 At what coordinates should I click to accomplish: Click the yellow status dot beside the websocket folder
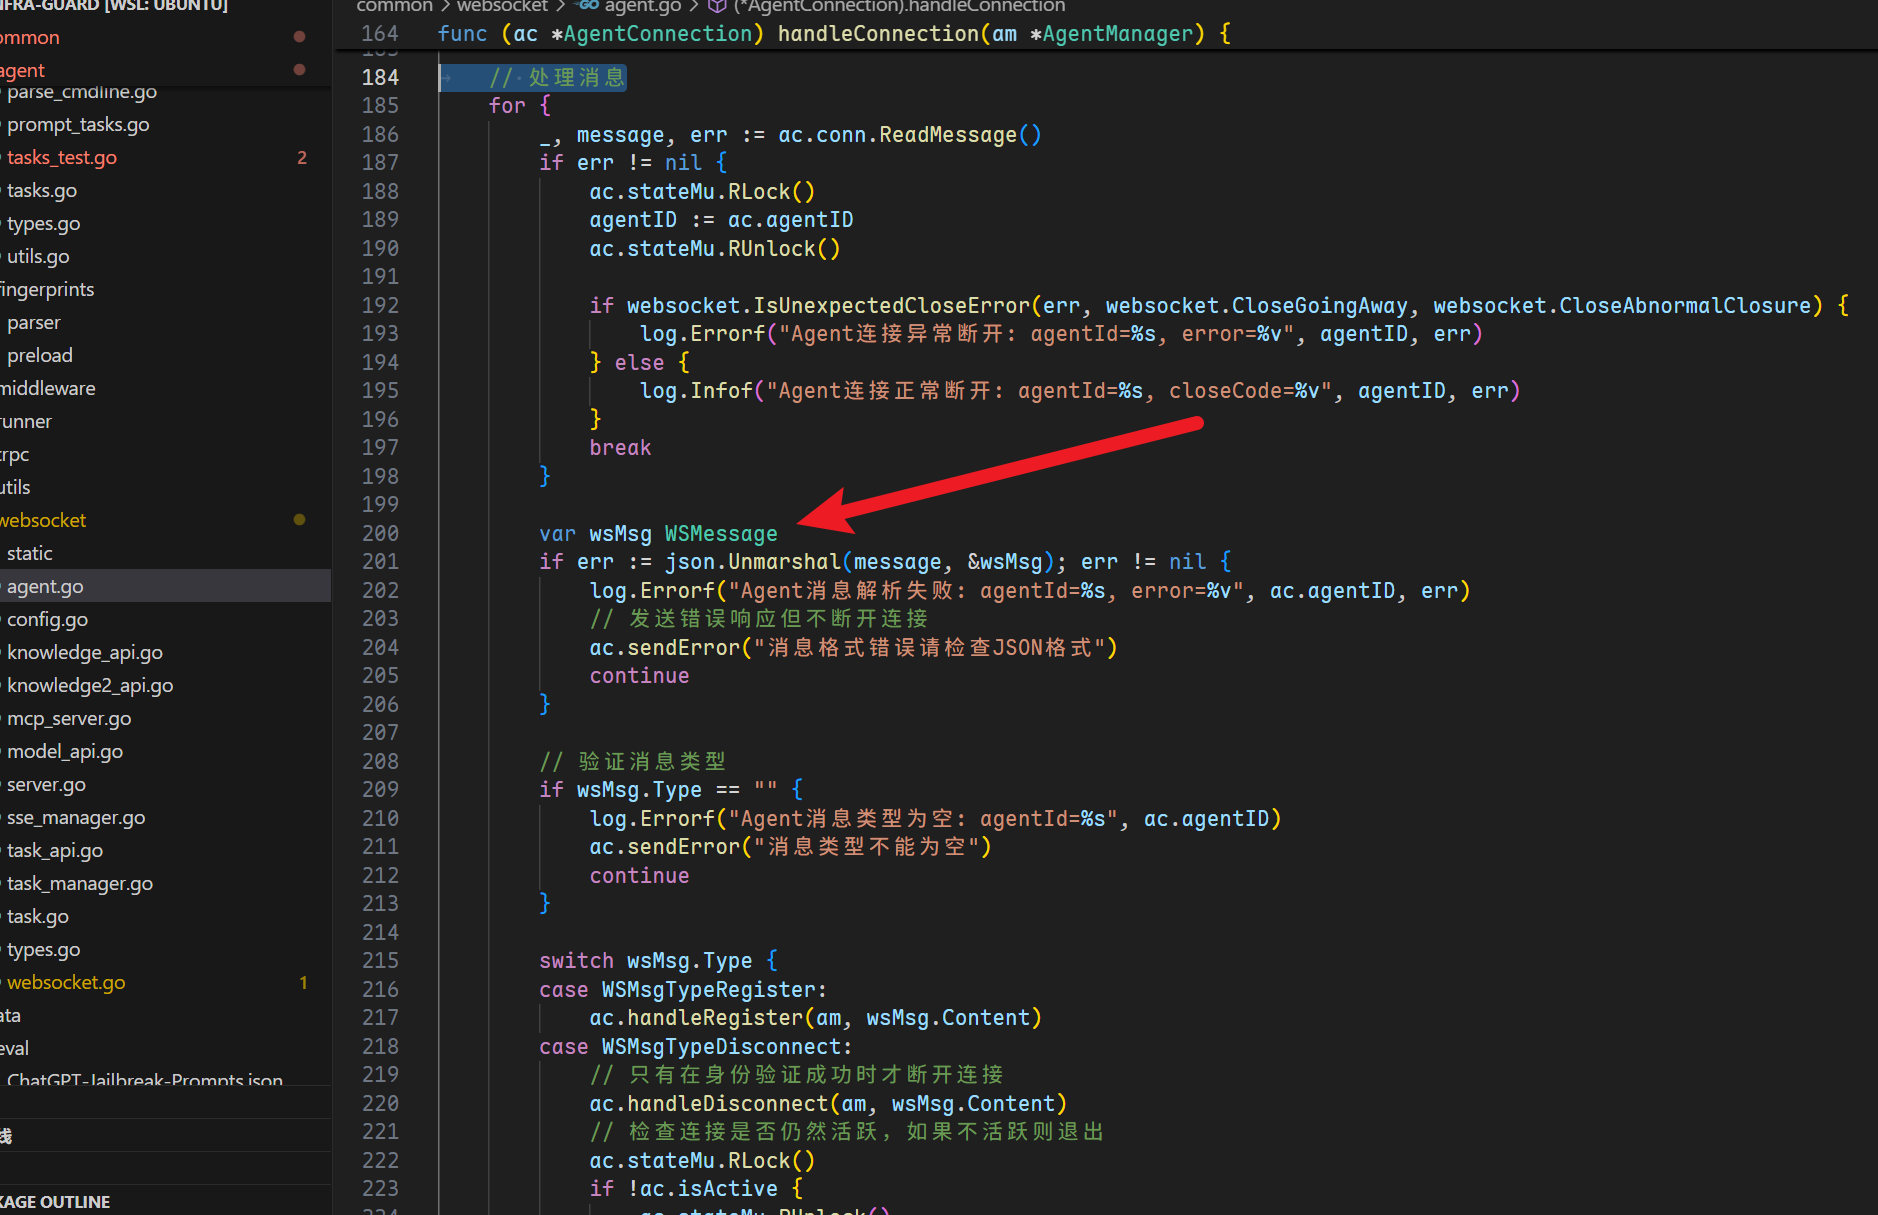pyautogui.click(x=299, y=520)
